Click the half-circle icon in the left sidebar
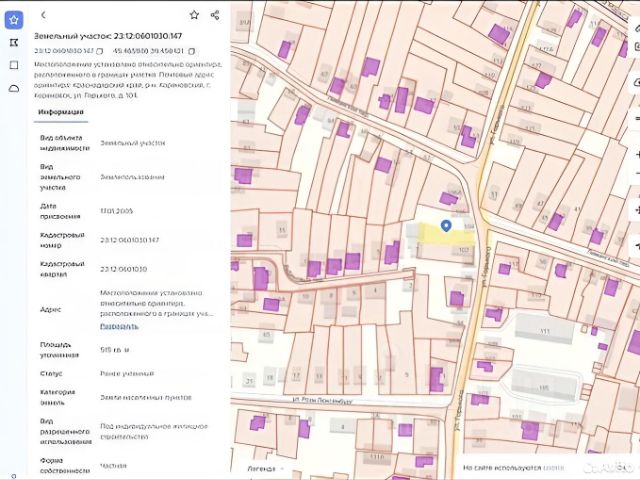The width and height of the screenshot is (640, 480). point(14,89)
